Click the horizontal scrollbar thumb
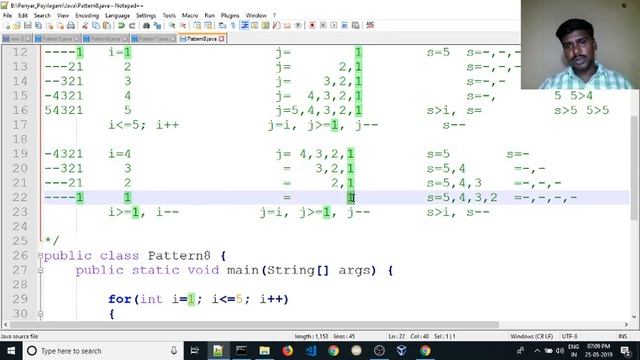Viewport: 640px width, 360px height. pos(254,325)
